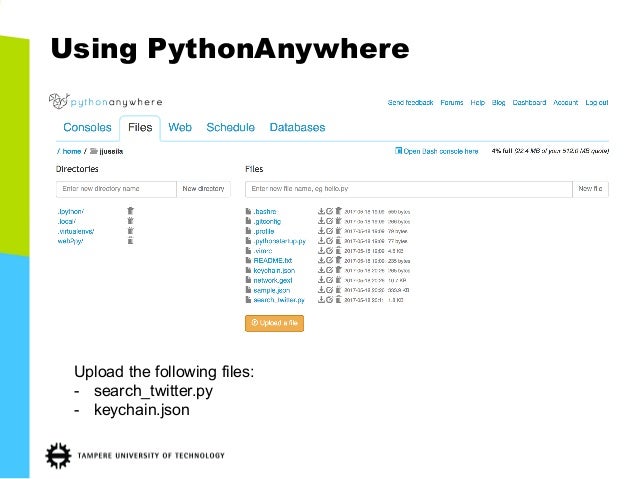Click the pythonanywhere logo
638x479 pixels.
(x=106, y=101)
